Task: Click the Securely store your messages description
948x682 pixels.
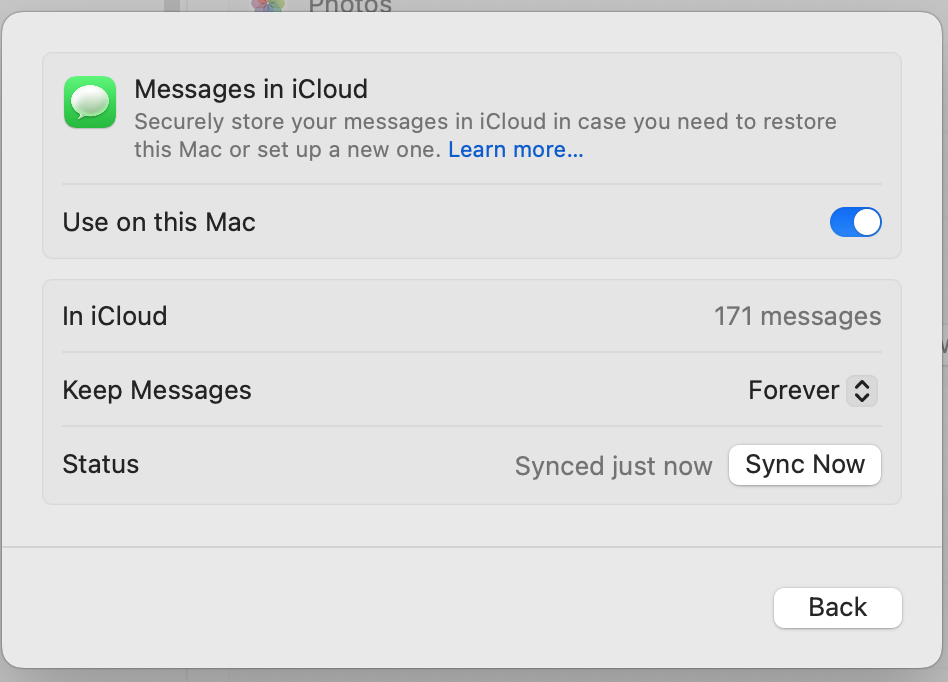Action: pyautogui.click(x=485, y=123)
